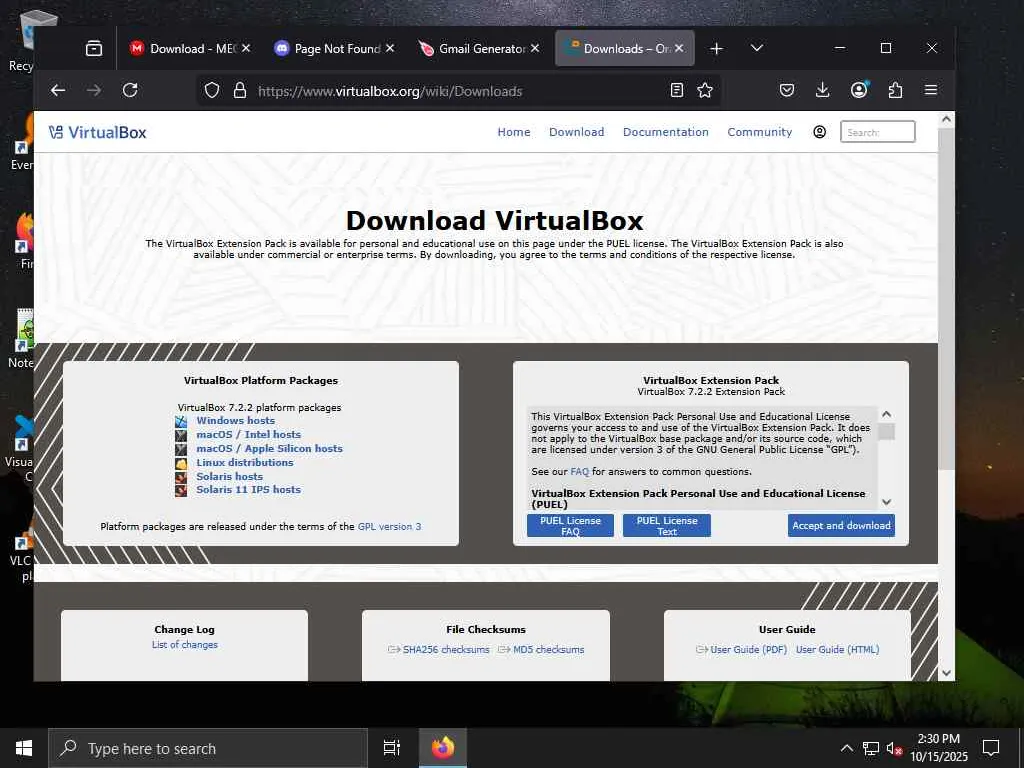Open macOS / Apple Silicon hosts link

(269, 449)
